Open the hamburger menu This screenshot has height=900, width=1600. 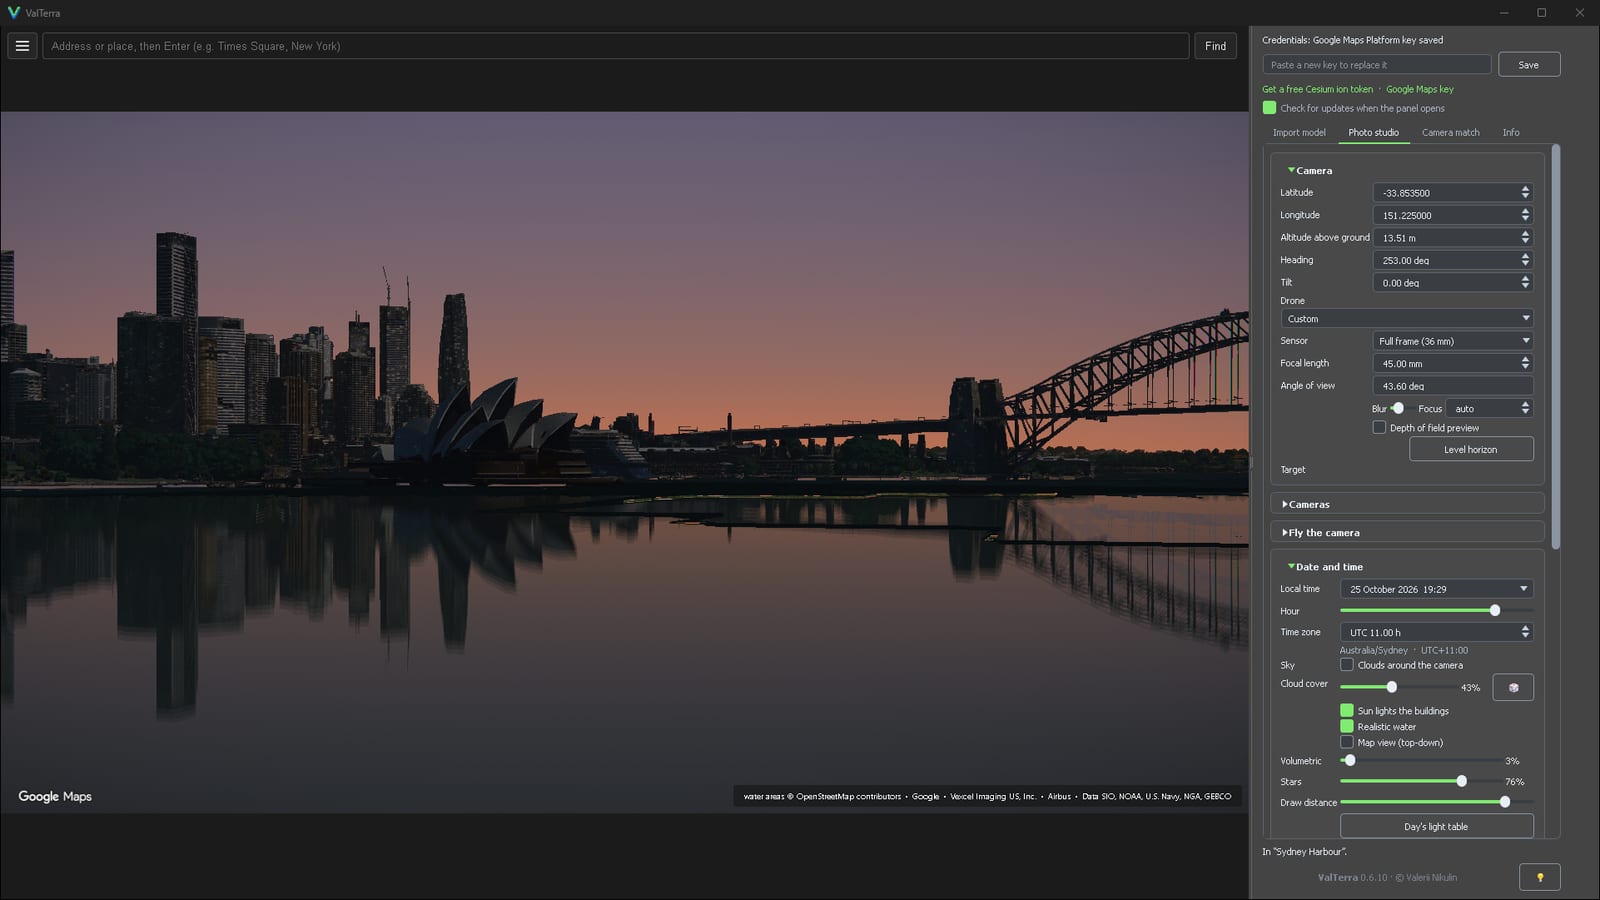22,46
